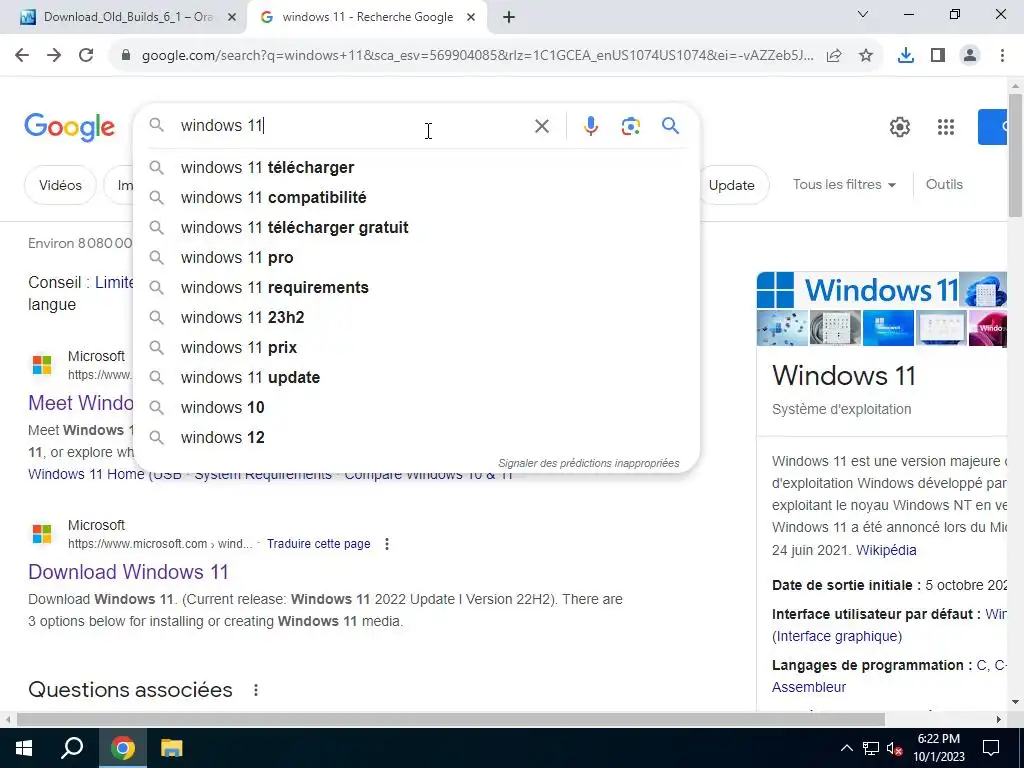Choose suggestion windows 12
Image resolution: width=1024 pixels, height=768 pixels.
pyautogui.click(x=416, y=438)
